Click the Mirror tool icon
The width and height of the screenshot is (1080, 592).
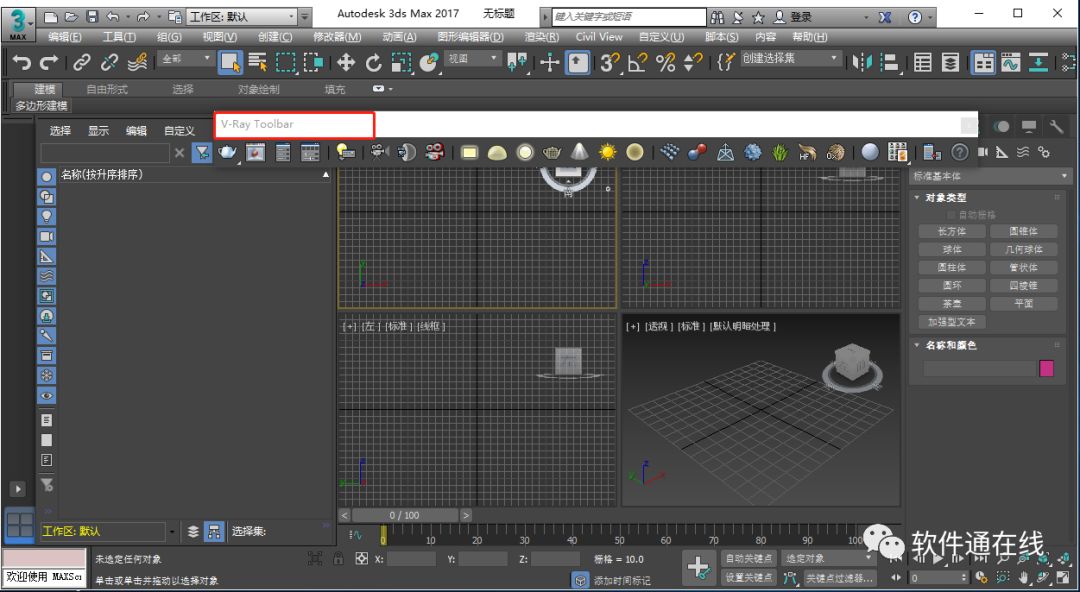(x=862, y=63)
